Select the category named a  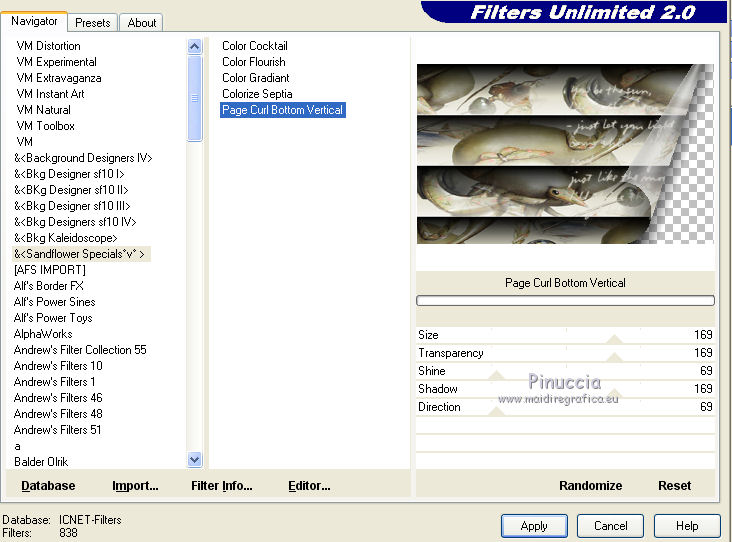(17, 446)
